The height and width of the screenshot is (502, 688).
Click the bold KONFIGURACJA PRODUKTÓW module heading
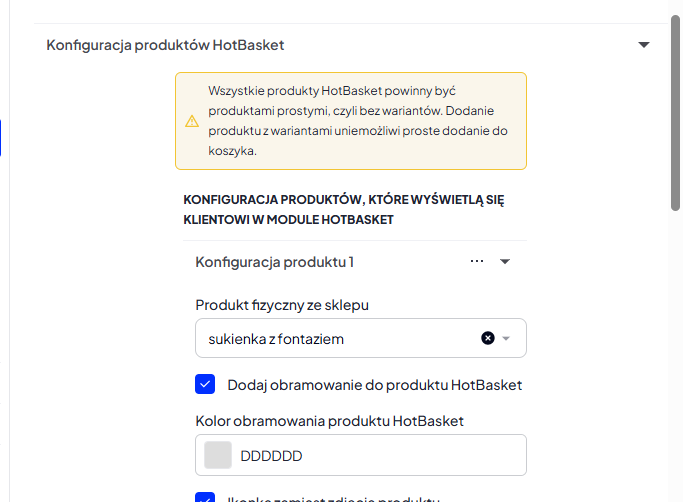344,209
